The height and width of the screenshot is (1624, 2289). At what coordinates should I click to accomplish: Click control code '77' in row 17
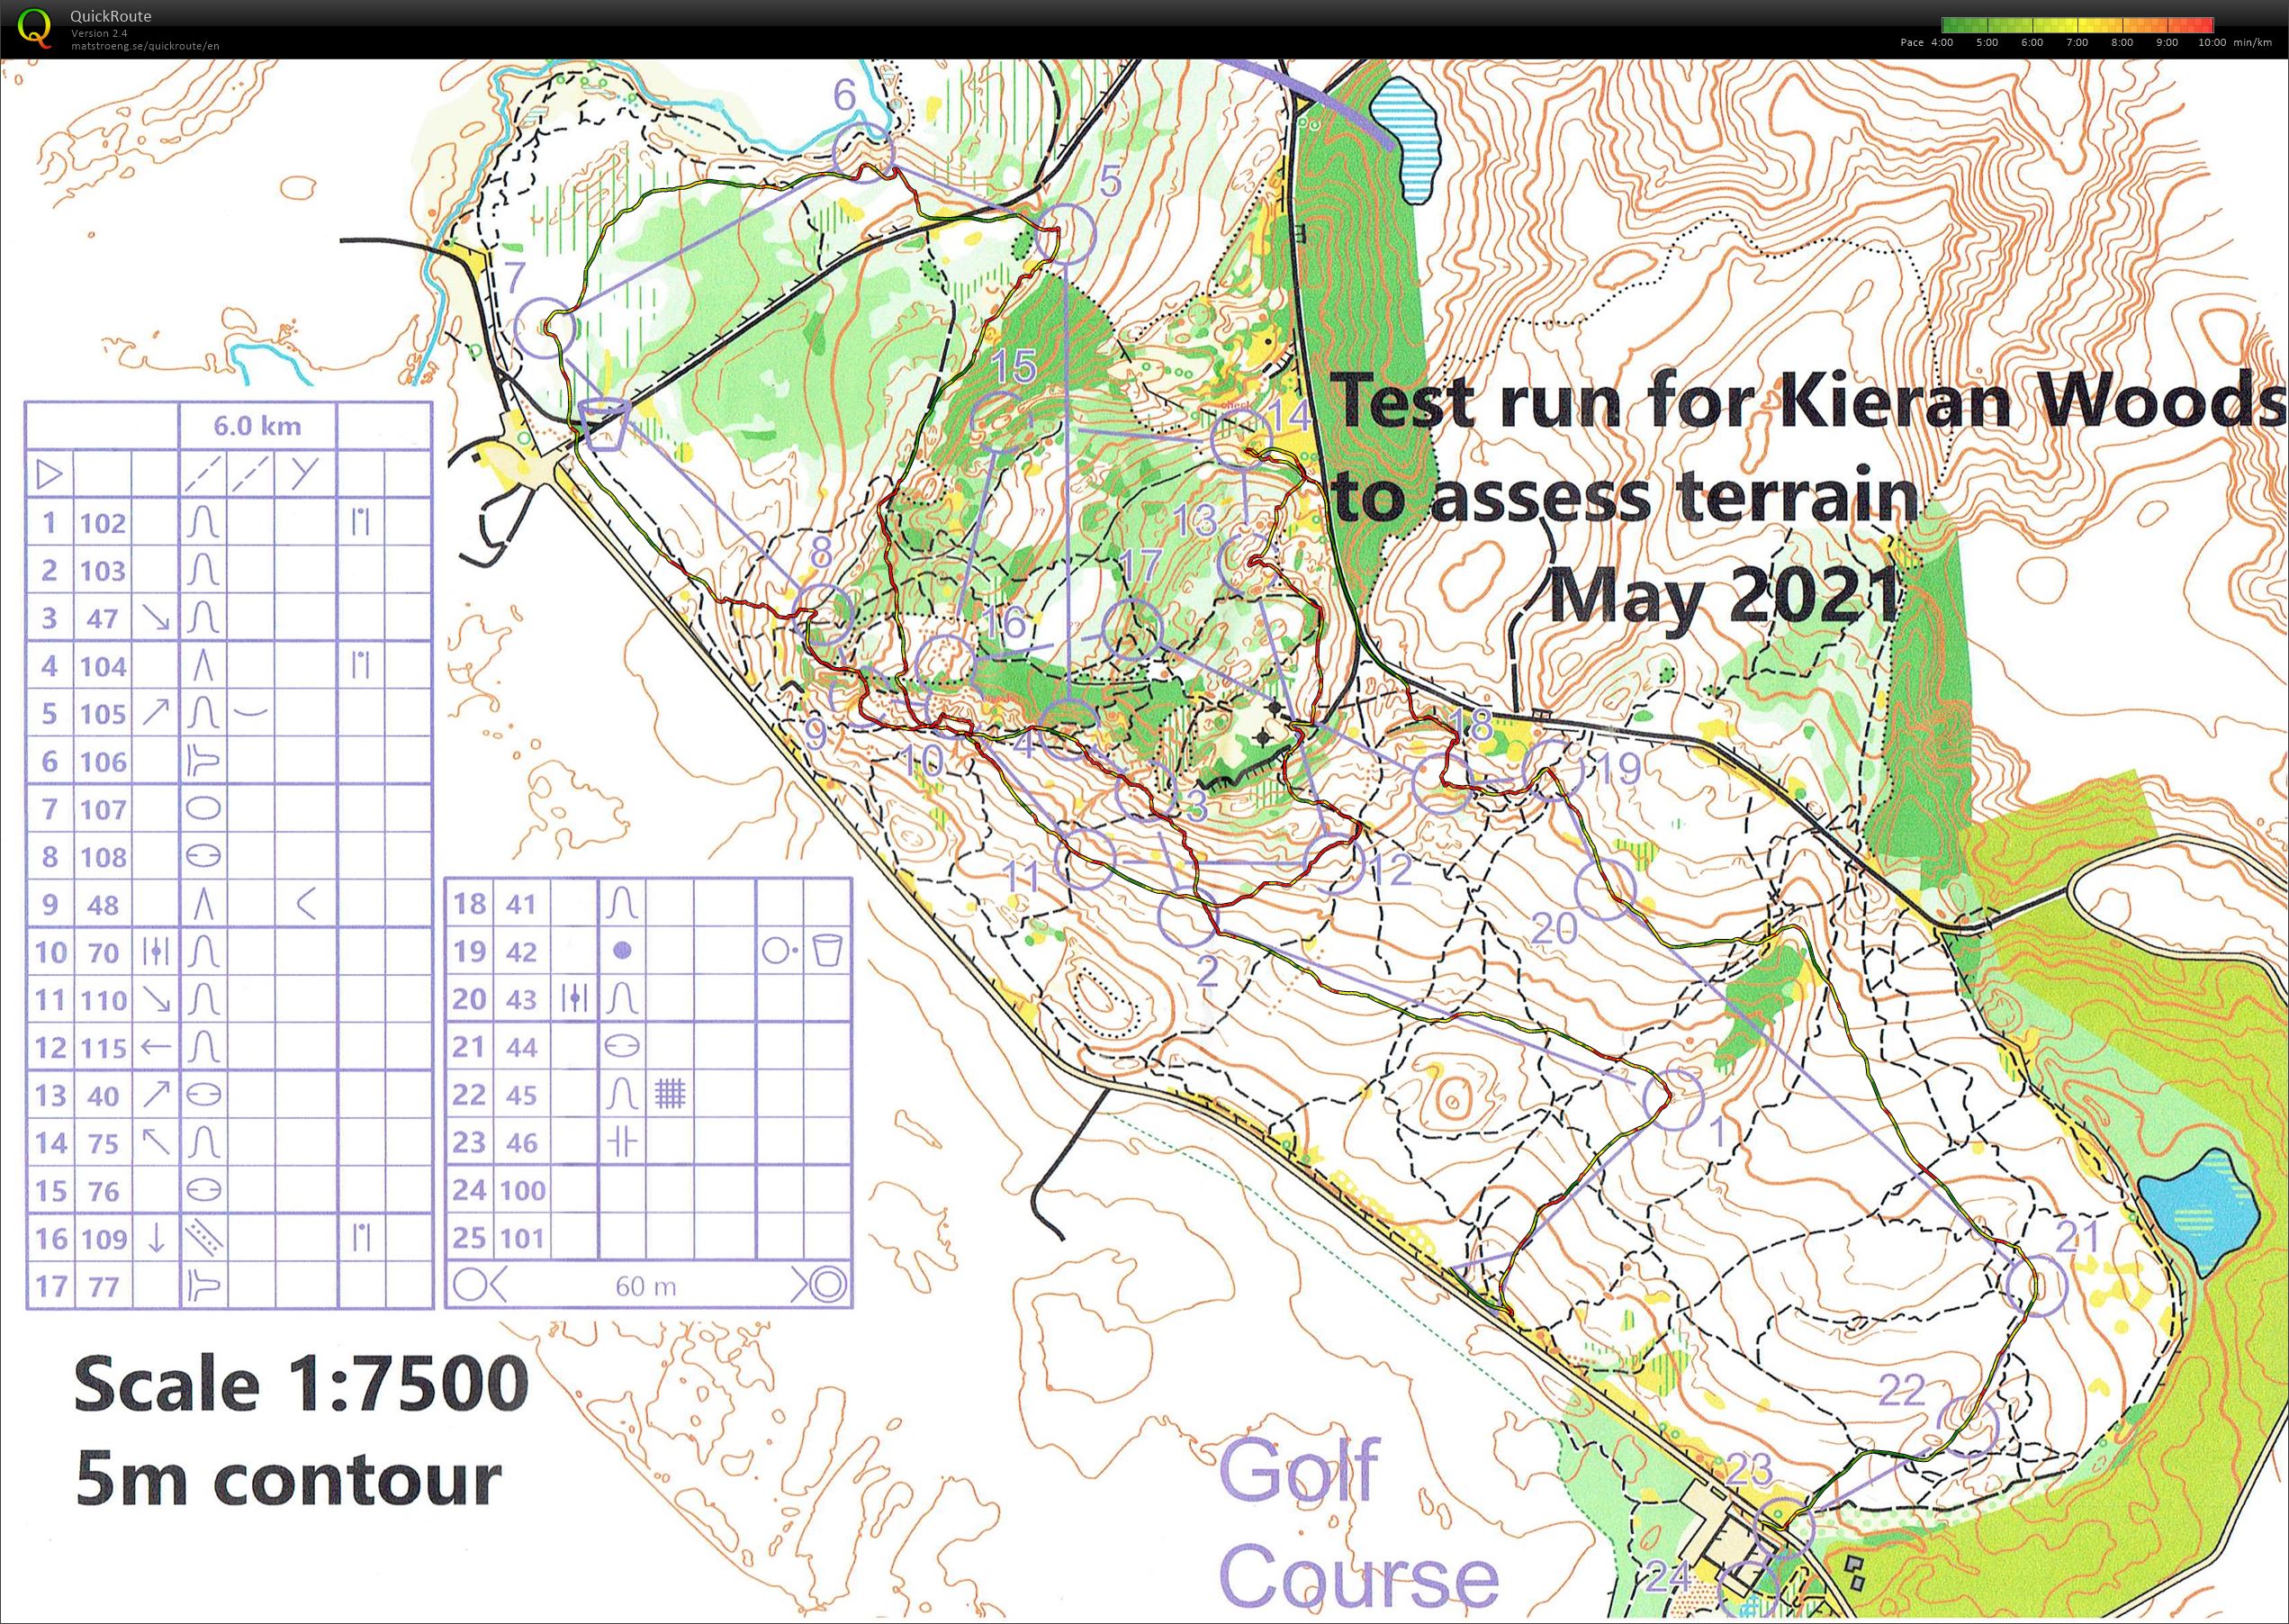click(x=103, y=1286)
